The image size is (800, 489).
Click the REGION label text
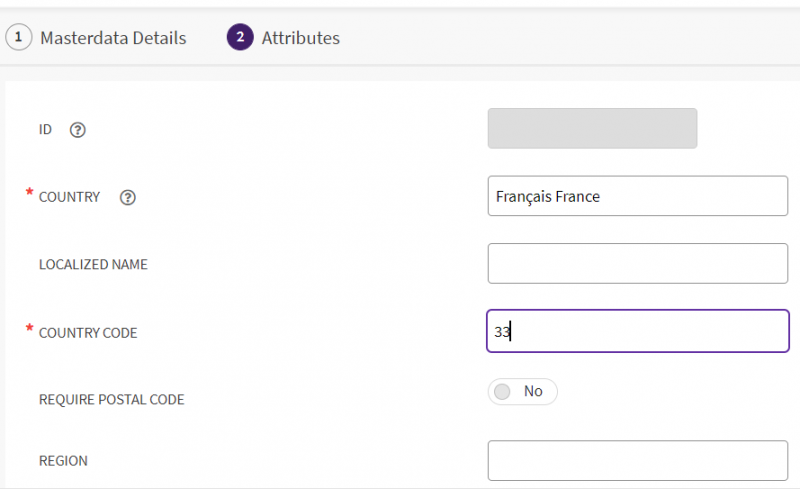point(63,461)
